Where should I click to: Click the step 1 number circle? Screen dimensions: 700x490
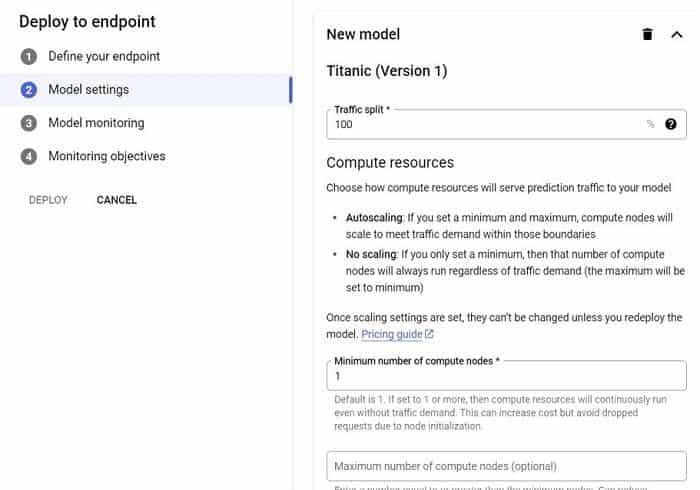[28, 57]
